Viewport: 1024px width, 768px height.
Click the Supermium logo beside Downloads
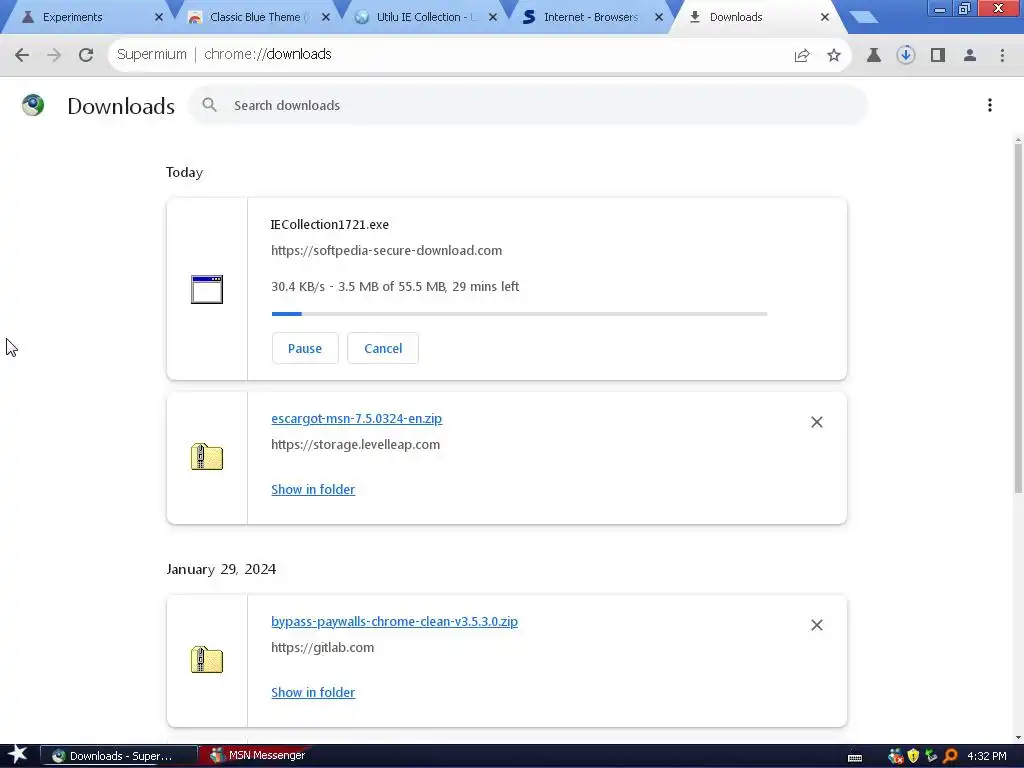33,105
